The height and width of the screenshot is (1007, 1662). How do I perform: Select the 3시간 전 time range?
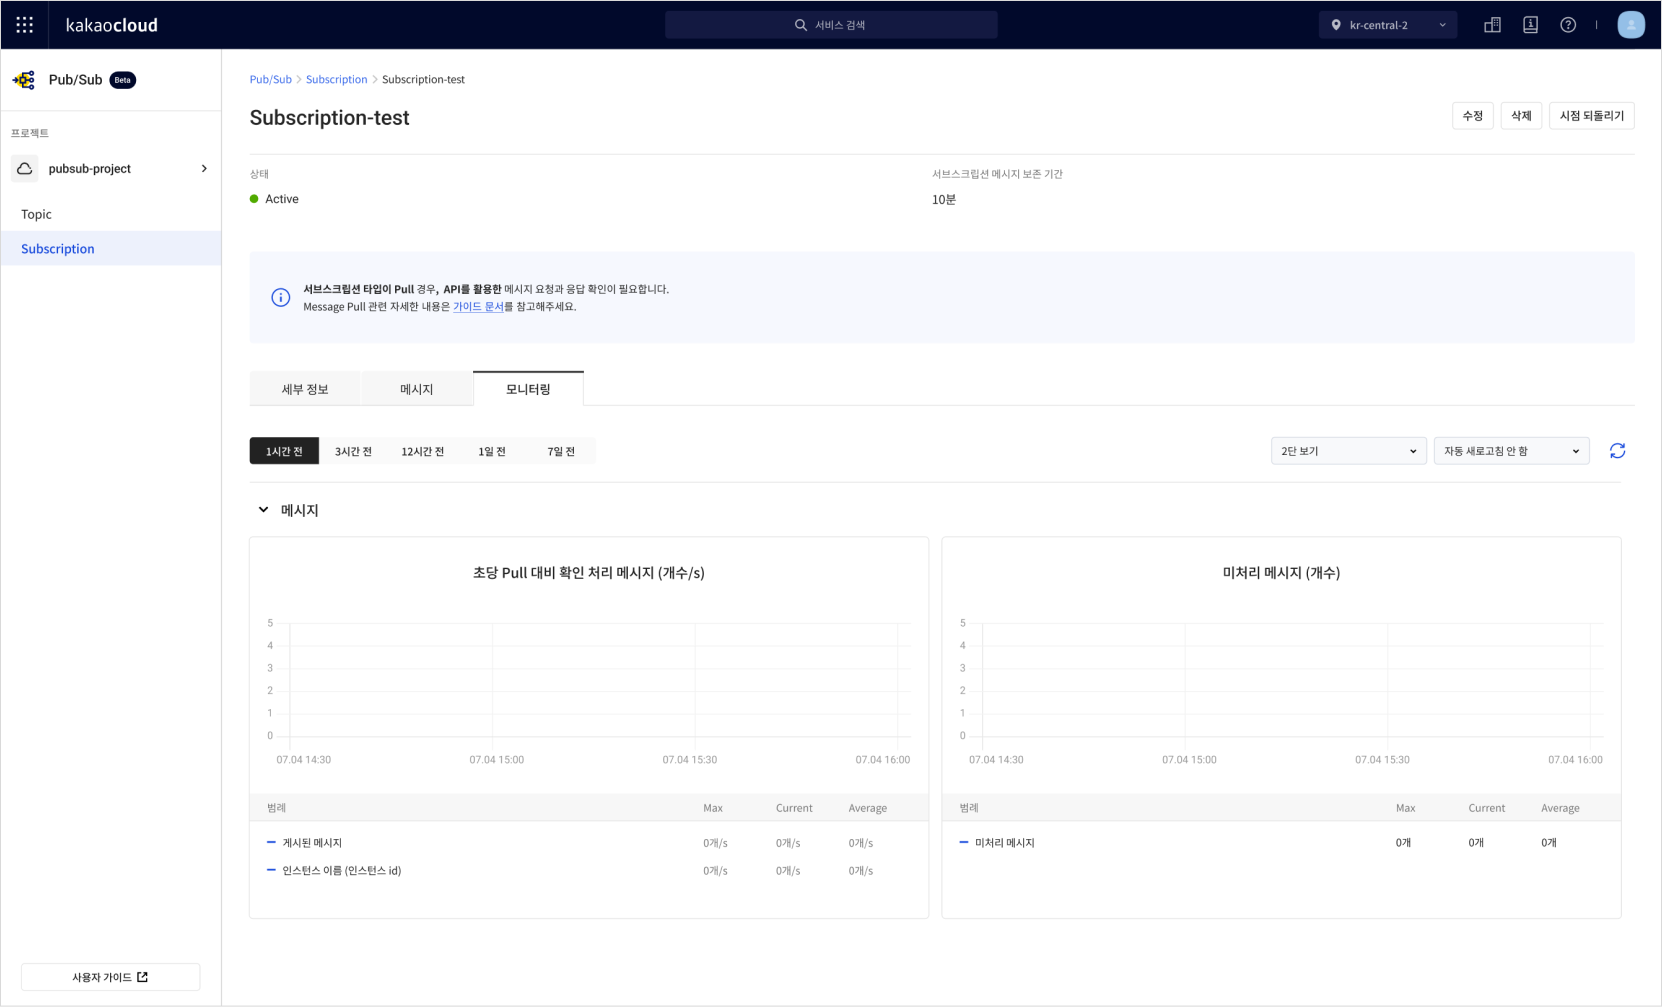pos(353,451)
